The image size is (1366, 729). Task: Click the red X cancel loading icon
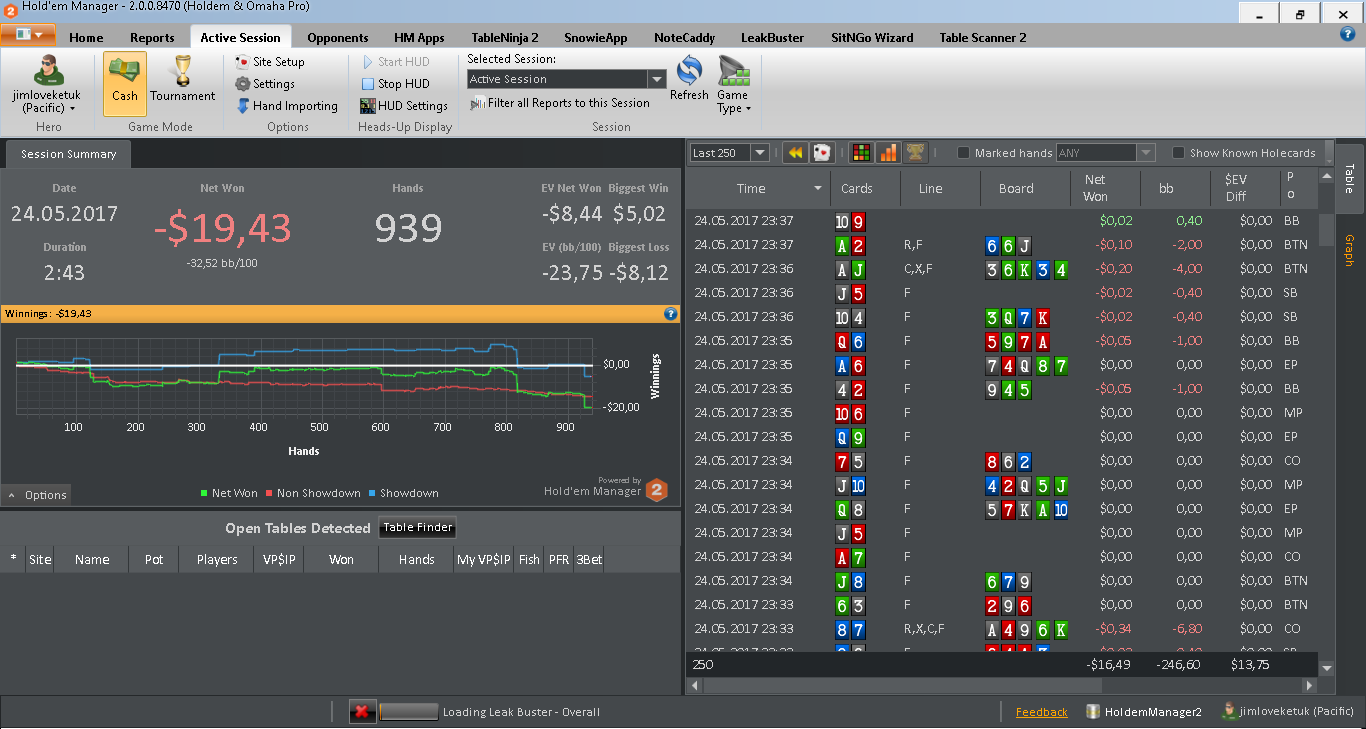point(362,712)
